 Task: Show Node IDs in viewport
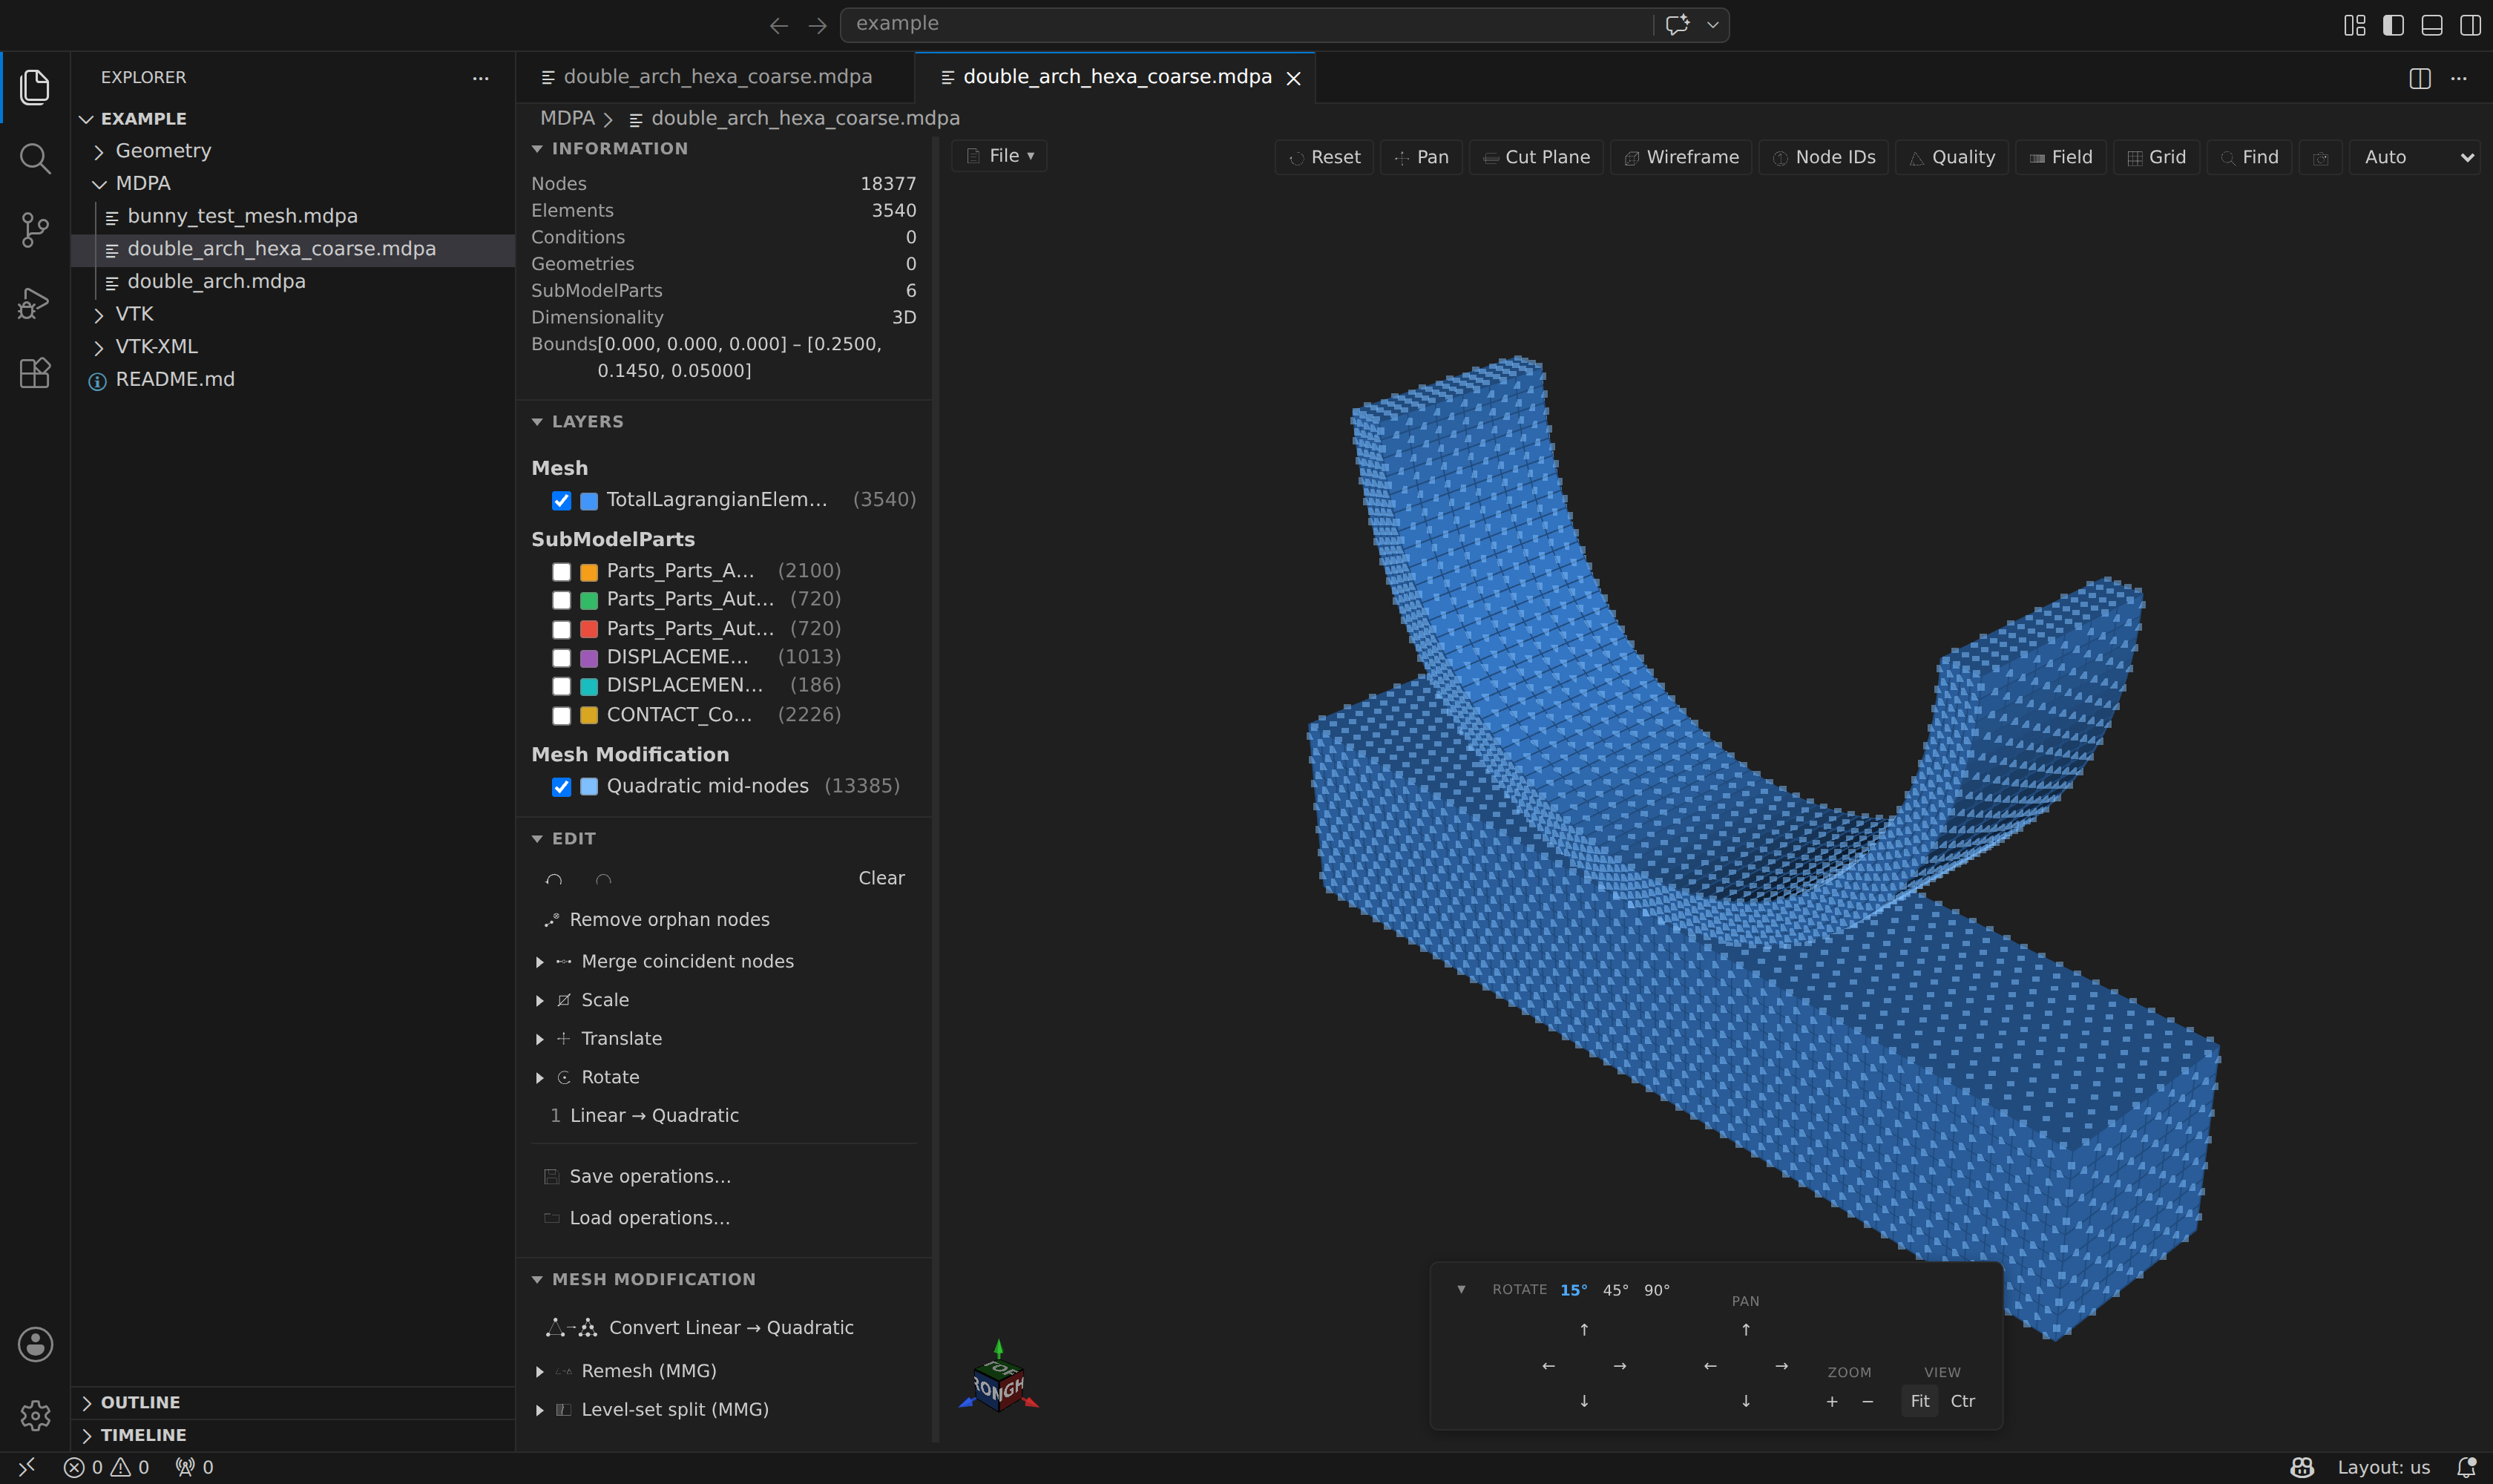click(1824, 157)
